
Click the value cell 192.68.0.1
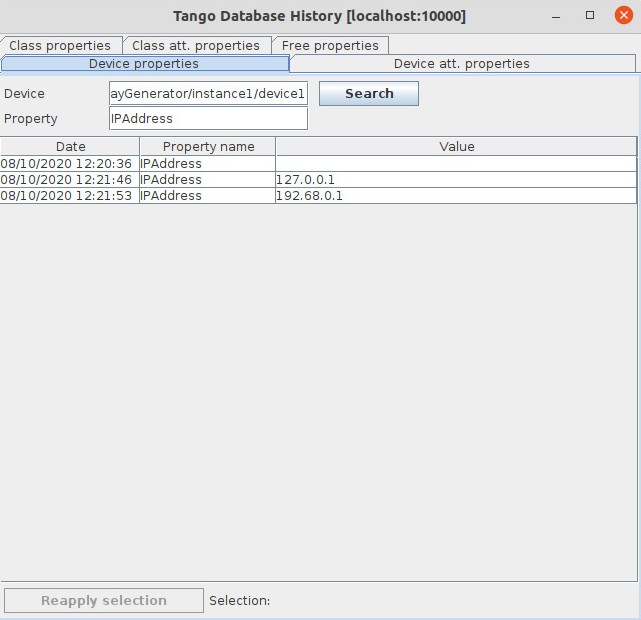456,196
